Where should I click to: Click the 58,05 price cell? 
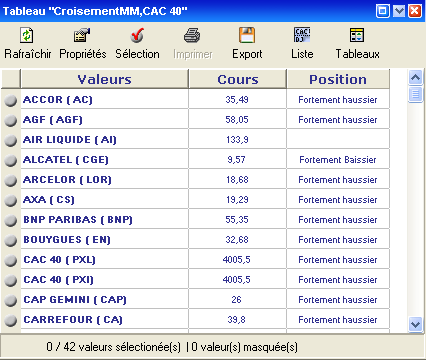237,120
